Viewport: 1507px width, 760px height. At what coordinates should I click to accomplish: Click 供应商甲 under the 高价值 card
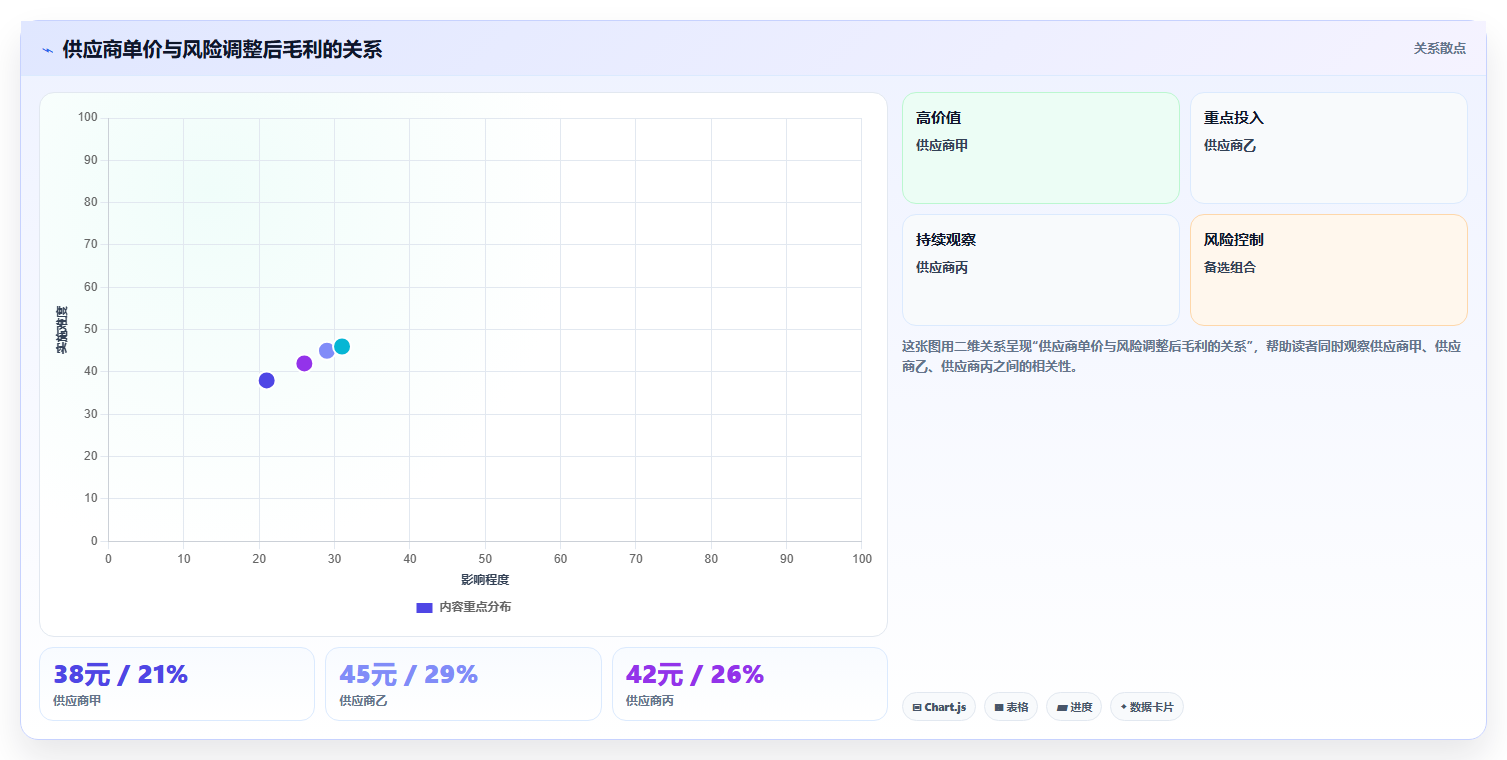[942, 145]
